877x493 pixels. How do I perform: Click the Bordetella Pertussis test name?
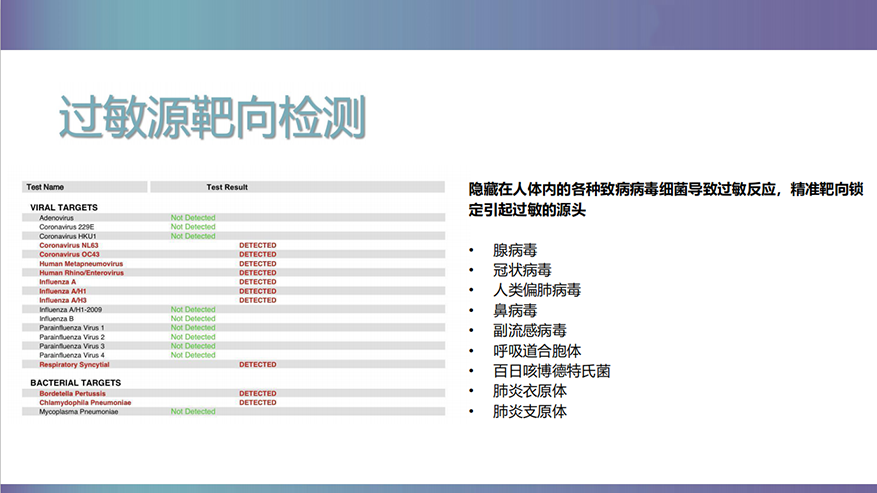[71, 394]
